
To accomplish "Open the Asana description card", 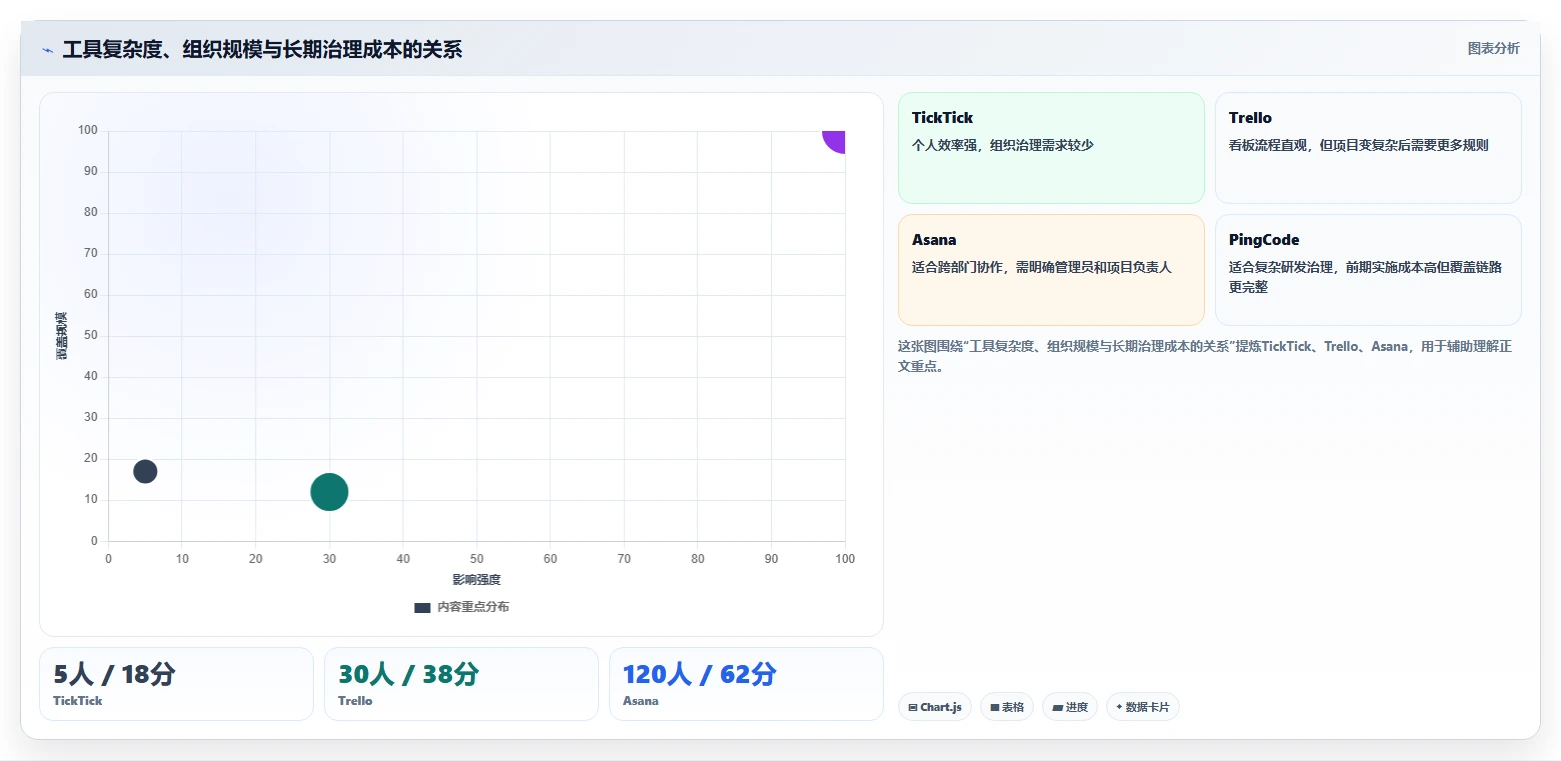I will pos(1051,270).
